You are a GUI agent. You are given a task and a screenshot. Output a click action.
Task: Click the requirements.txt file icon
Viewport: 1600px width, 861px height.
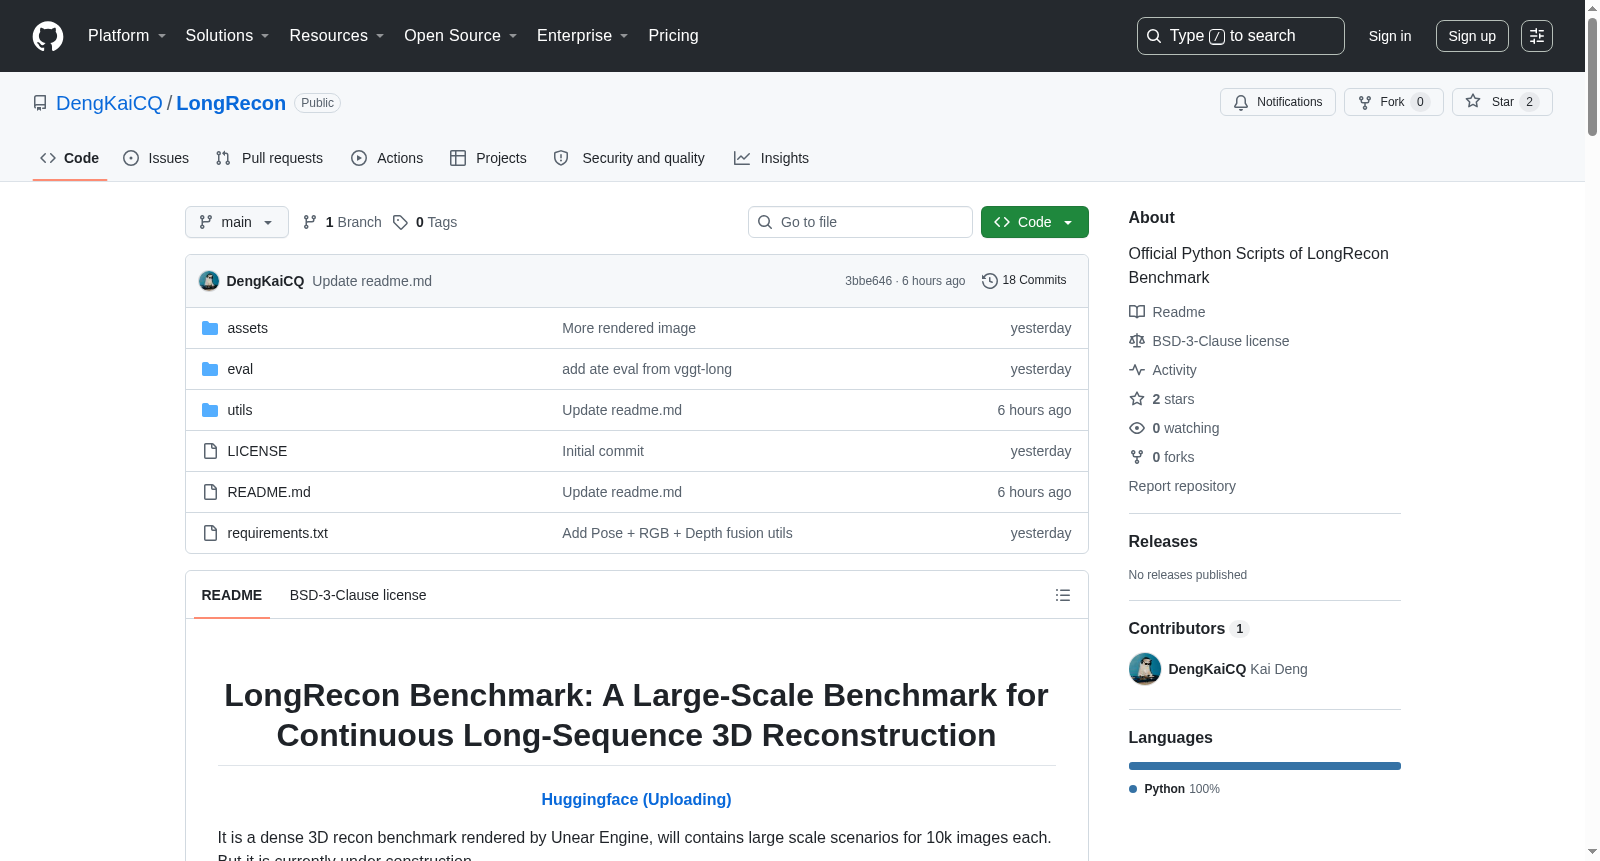[210, 533]
